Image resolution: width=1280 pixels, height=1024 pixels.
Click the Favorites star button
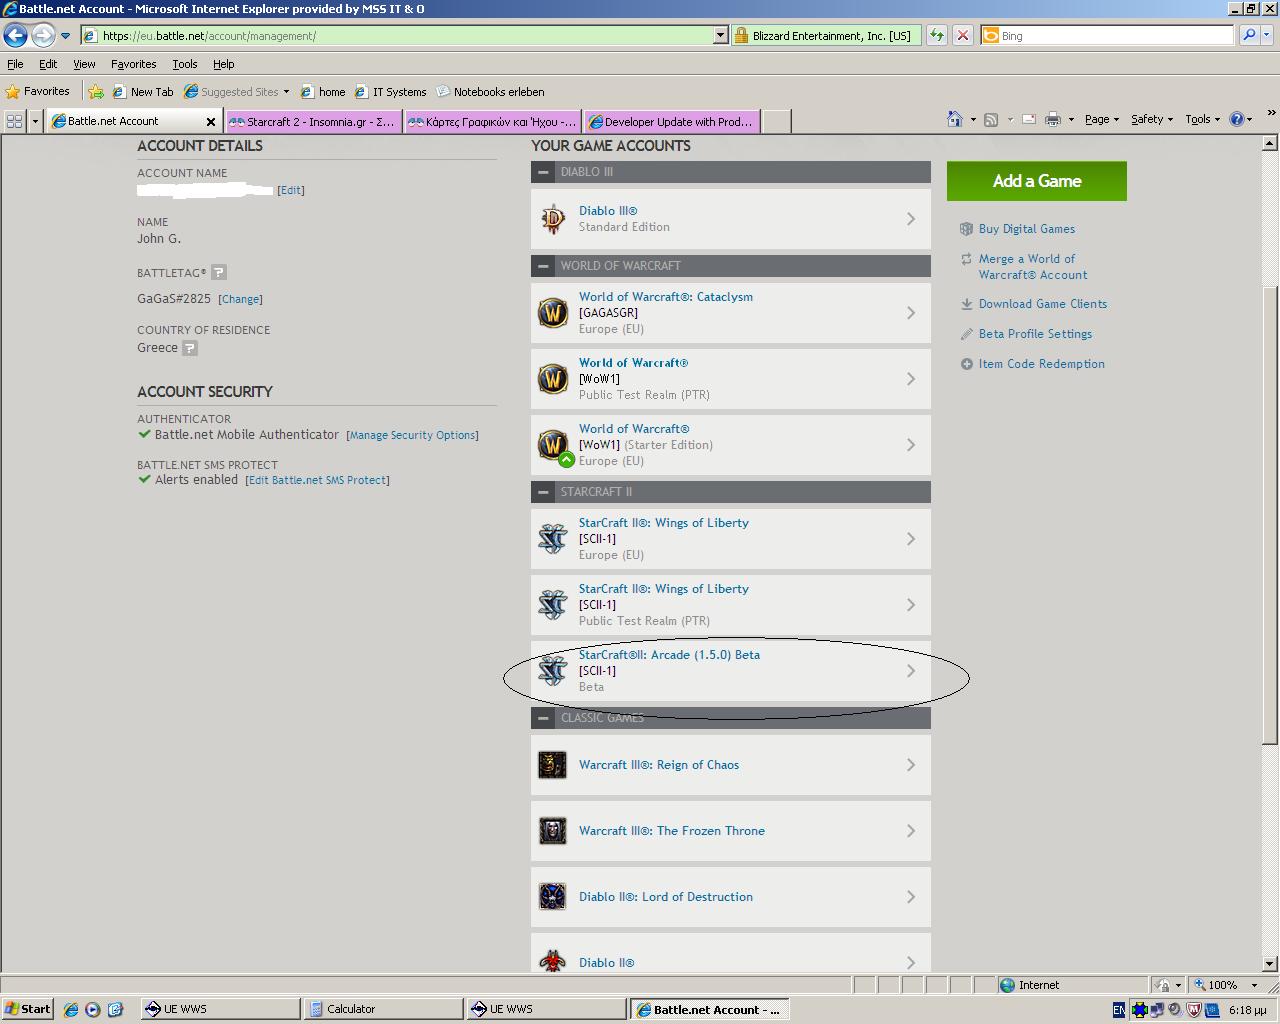38,91
